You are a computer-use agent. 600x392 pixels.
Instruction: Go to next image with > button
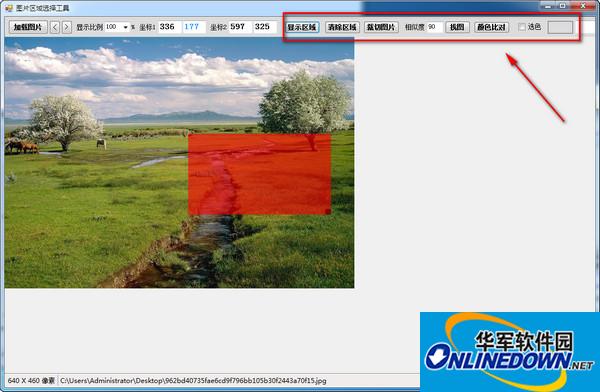click(67, 27)
